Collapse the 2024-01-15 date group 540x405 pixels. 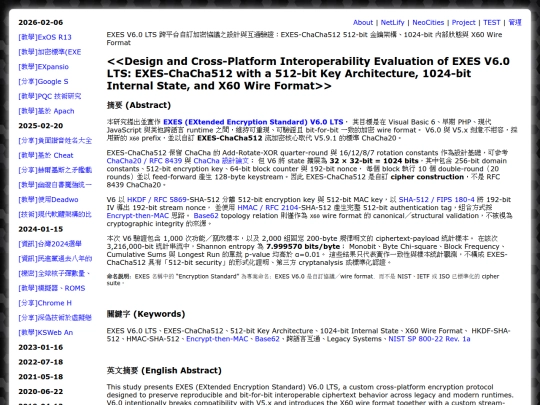pos(41,229)
